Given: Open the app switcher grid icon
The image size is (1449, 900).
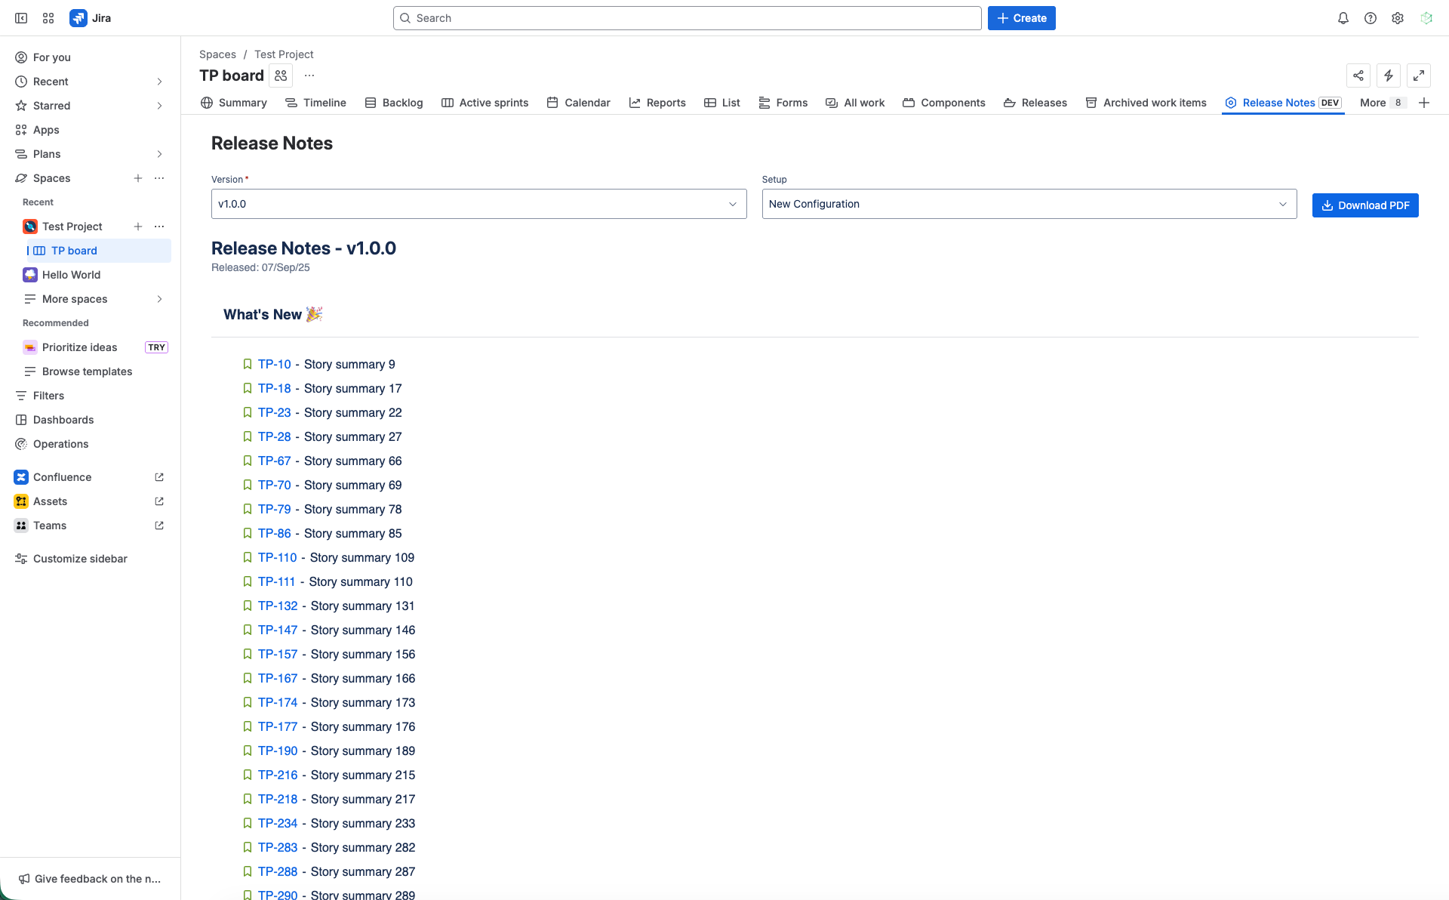Looking at the screenshot, I should coord(47,17).
